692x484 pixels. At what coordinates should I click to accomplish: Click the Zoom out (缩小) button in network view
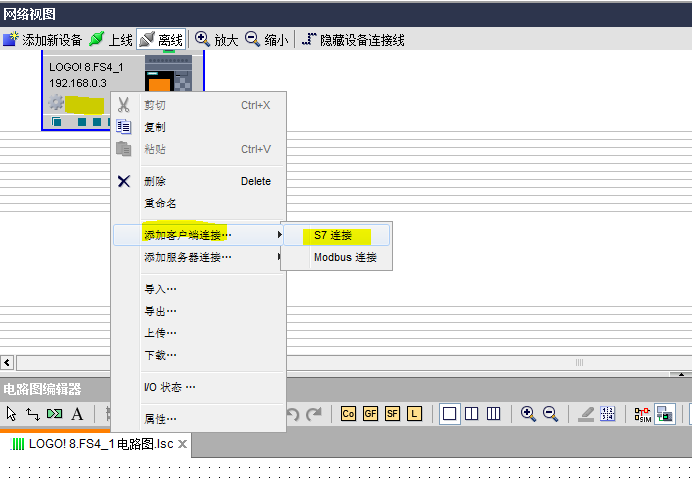coord(267,40)
